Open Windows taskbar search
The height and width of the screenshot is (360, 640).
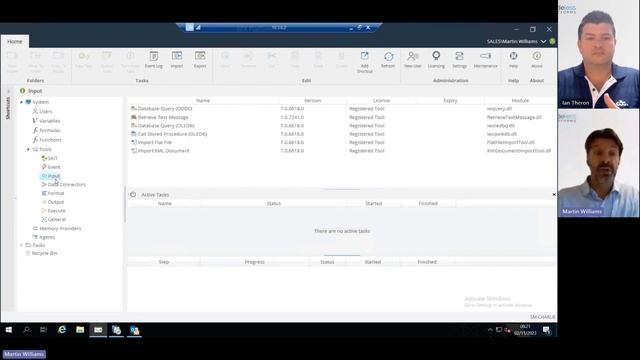pyautogui.click(x=26, y=330)
